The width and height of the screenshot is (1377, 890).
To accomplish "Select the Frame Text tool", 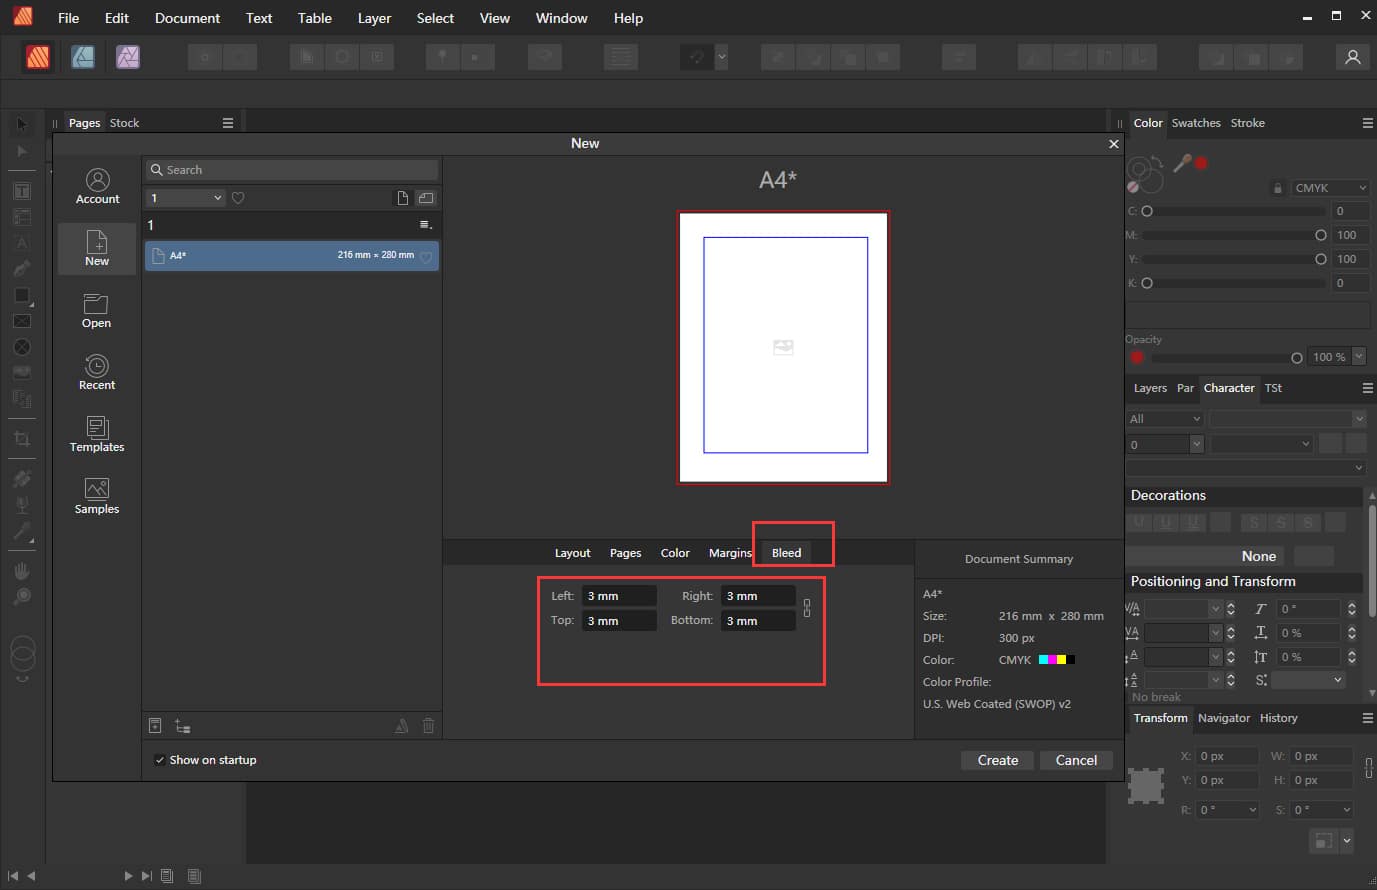I will 22,190.
